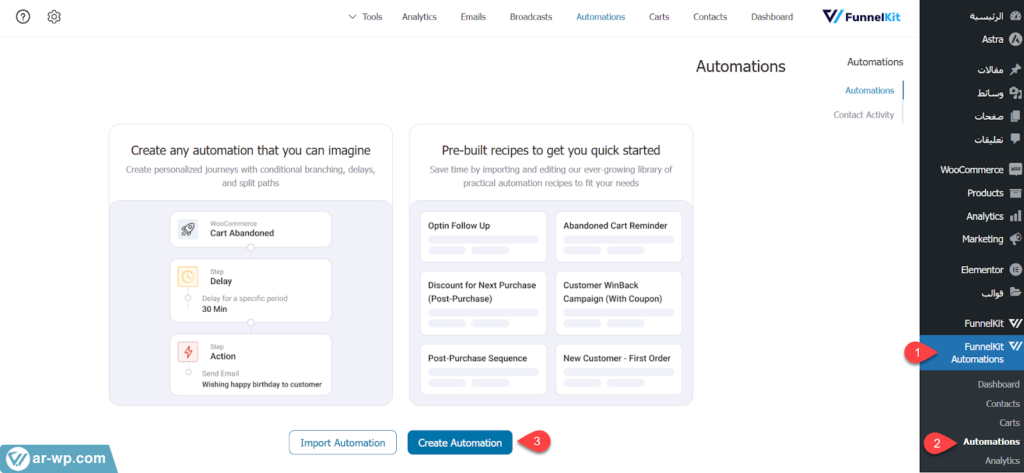The image size is (1024, 473).
Task: Go to the Carts top tab
Action: click(x=659, y=17)
